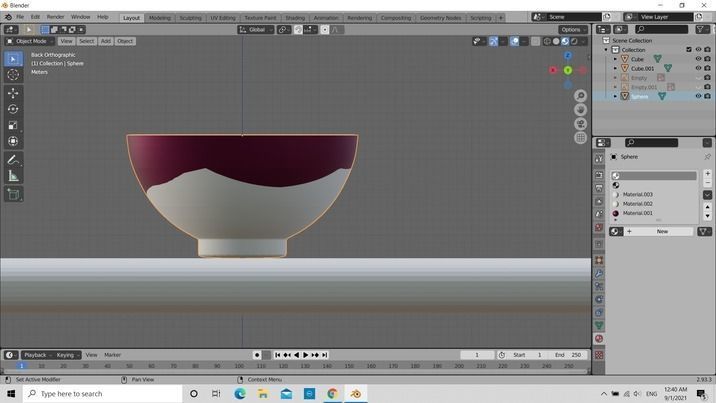
Task: Select the Move tool
Action: 13,93
